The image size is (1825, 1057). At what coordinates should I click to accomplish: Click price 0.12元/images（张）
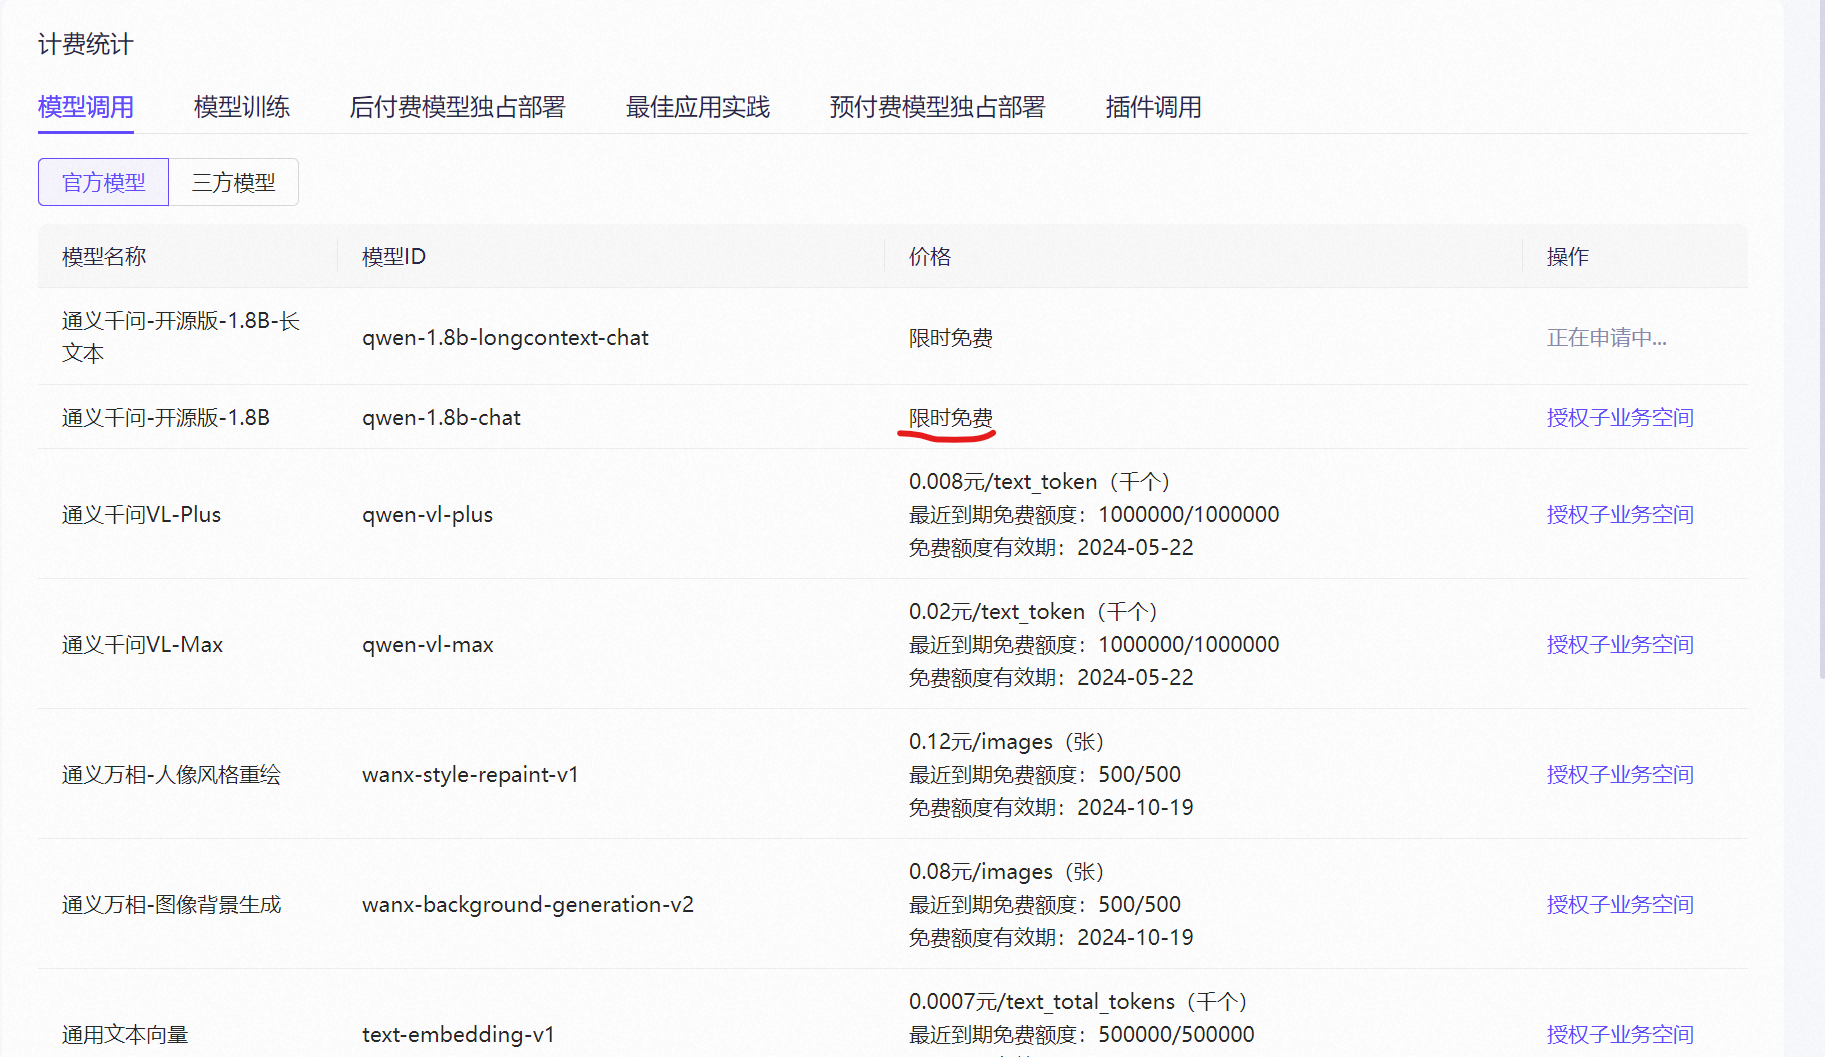point(1006,742)
